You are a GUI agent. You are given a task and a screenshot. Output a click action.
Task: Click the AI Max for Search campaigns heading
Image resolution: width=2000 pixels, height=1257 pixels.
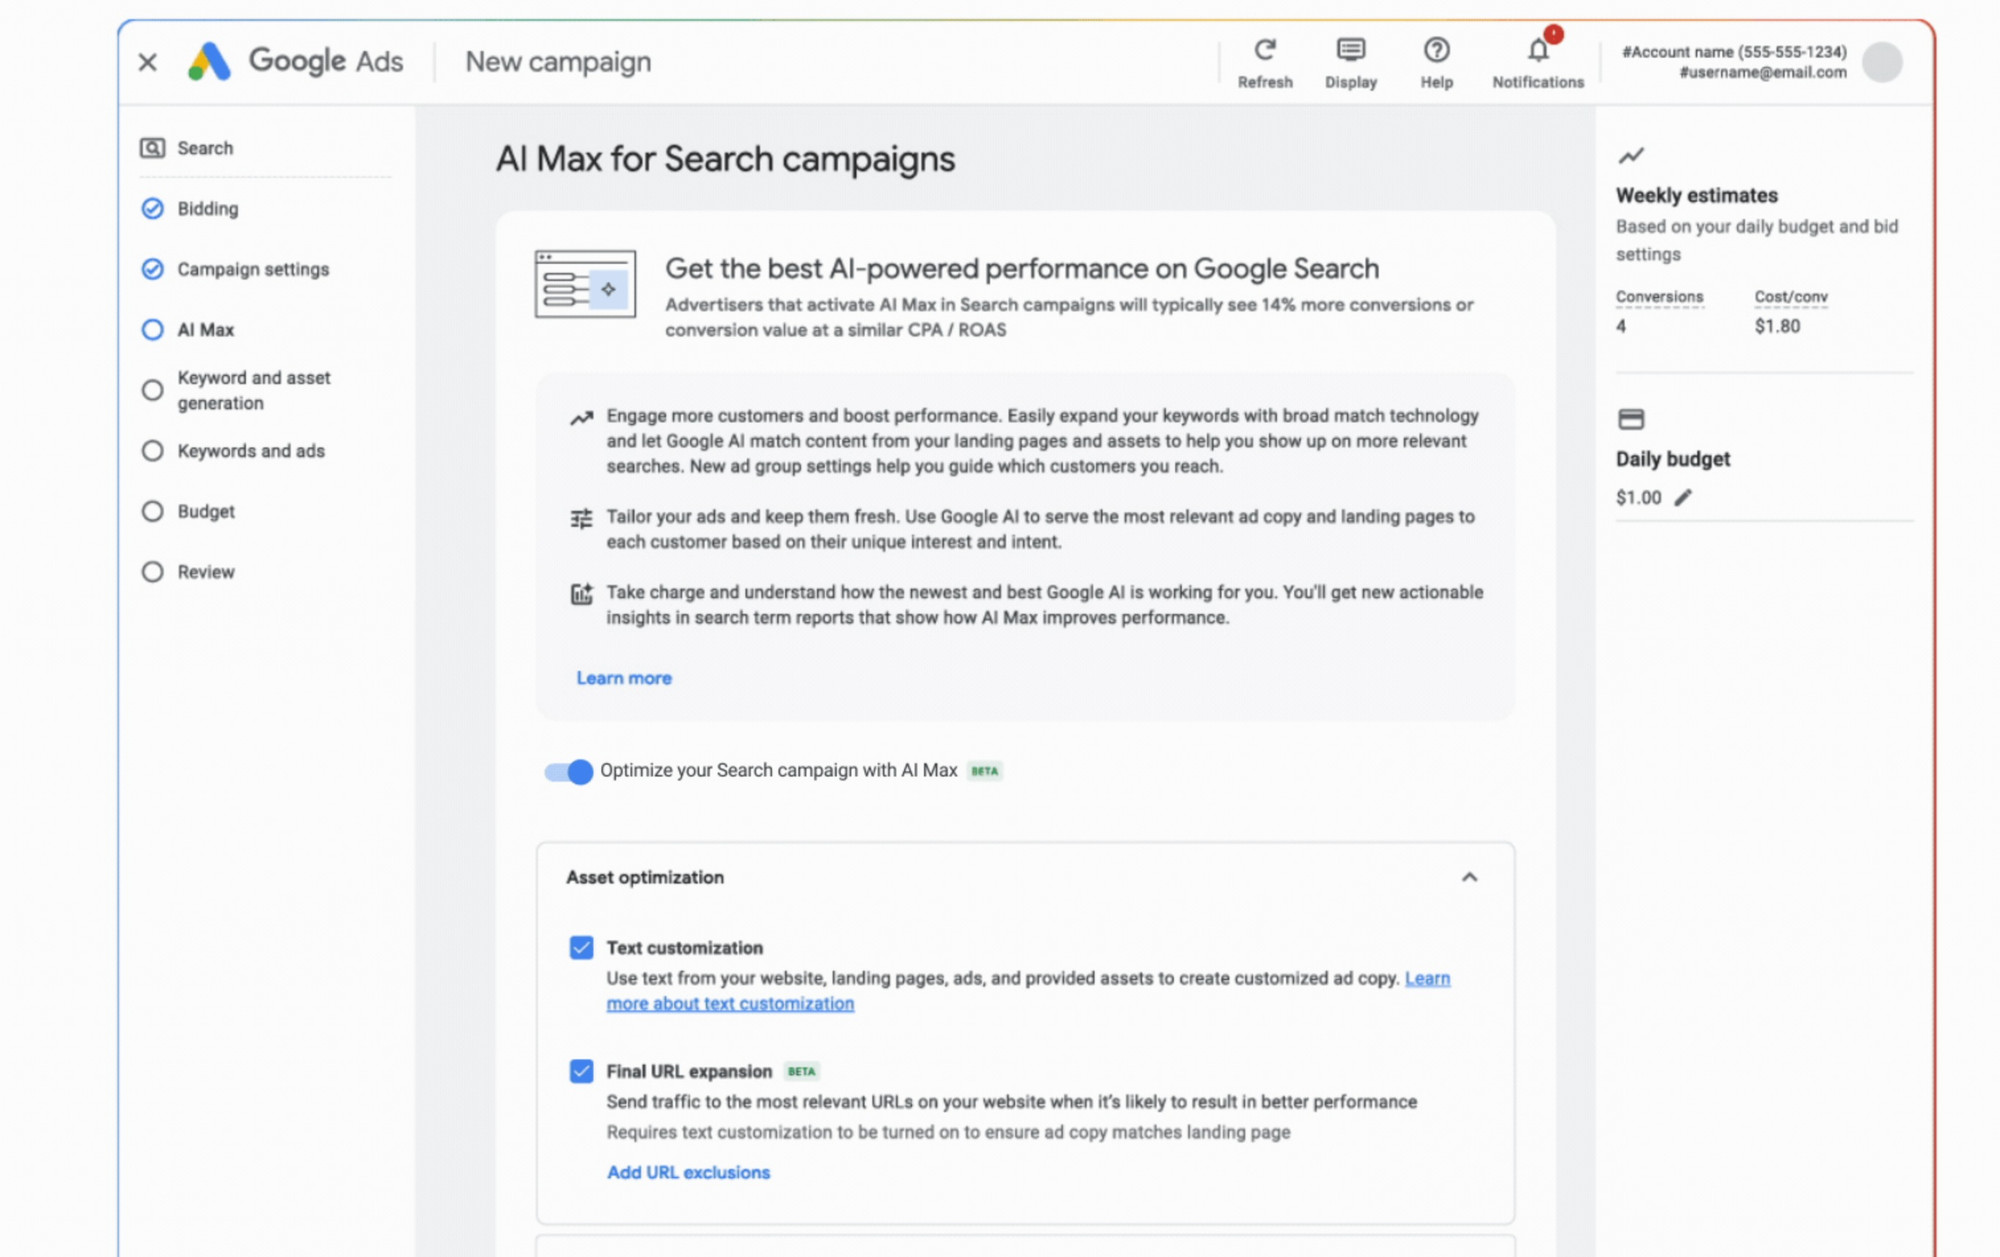click(725, 160)
